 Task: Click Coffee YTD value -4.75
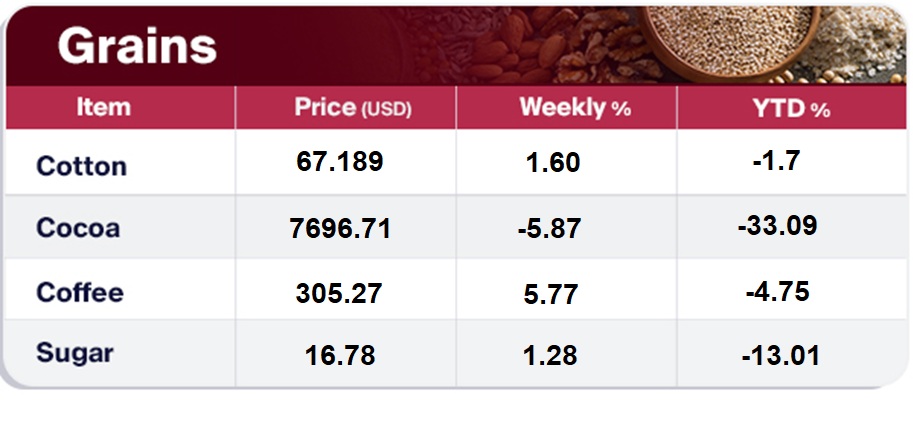tap(777, 292)
